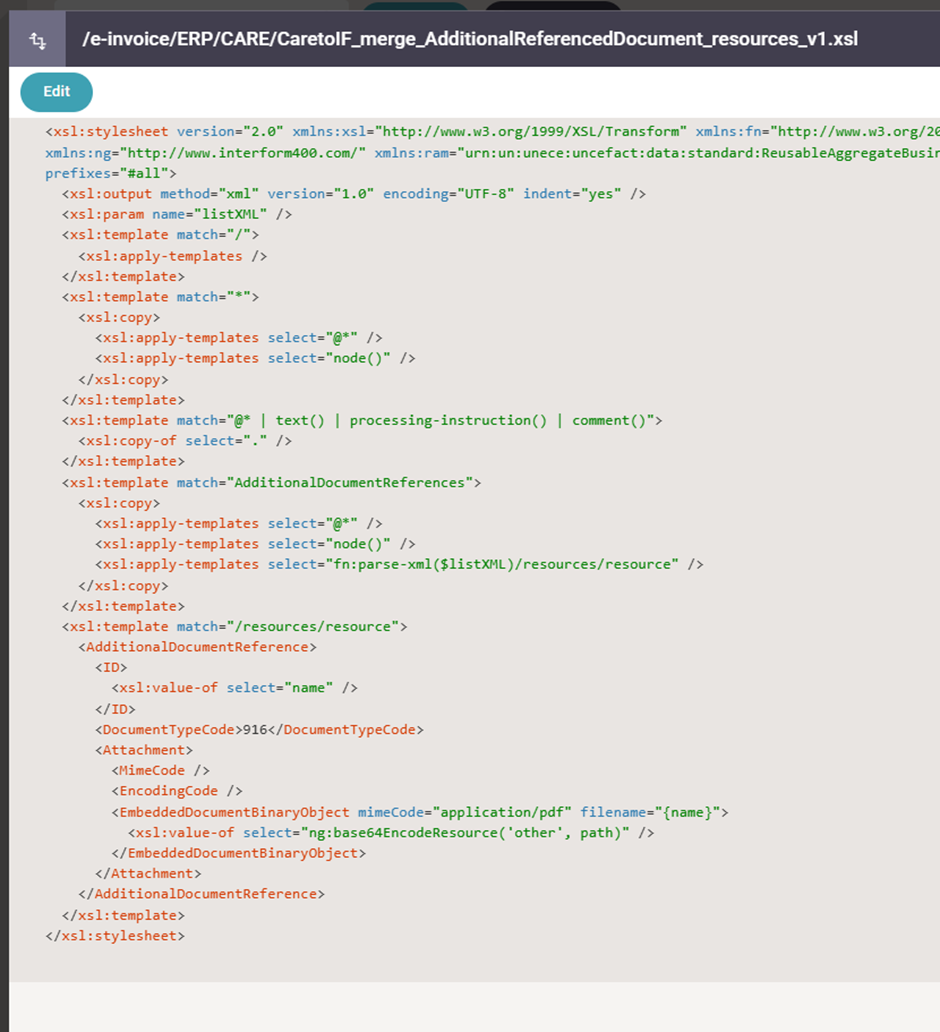Select the prefixes="#all" line
The height and width of the screenshot is (1032, 940).
108,173
